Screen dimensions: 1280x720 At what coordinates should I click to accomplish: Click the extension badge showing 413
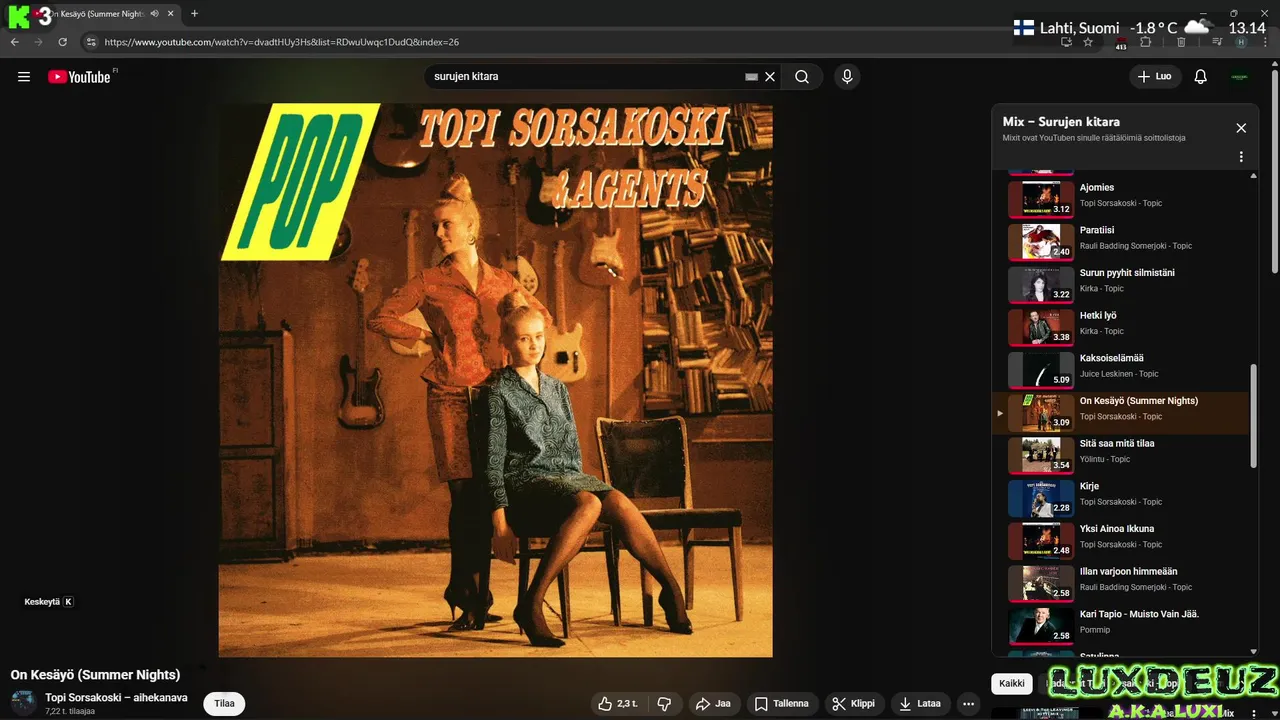[1121, 43]
